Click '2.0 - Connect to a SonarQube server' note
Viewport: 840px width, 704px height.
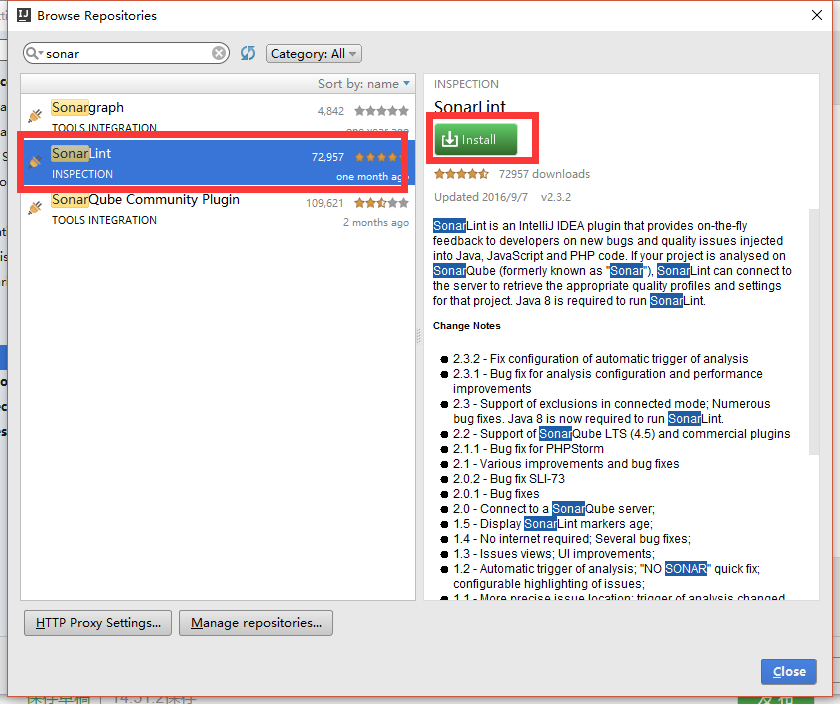(554, 508)
